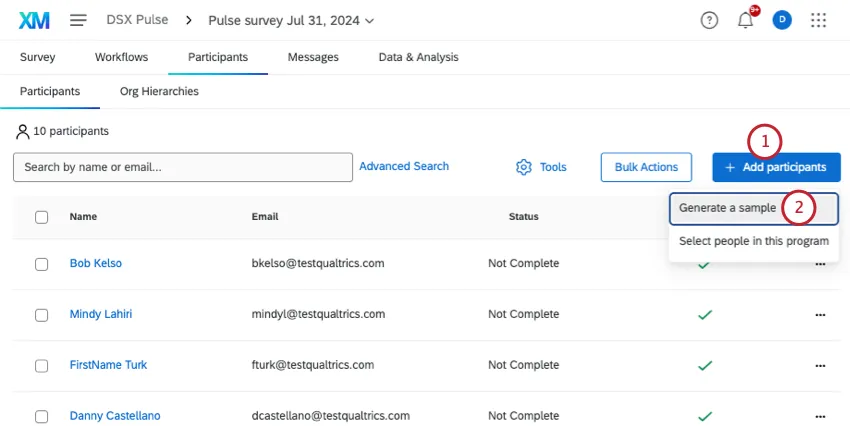Screen dimensions: 850x426
Task: Open Bob Kelso row options ellipsis
Action: (820, 264)
